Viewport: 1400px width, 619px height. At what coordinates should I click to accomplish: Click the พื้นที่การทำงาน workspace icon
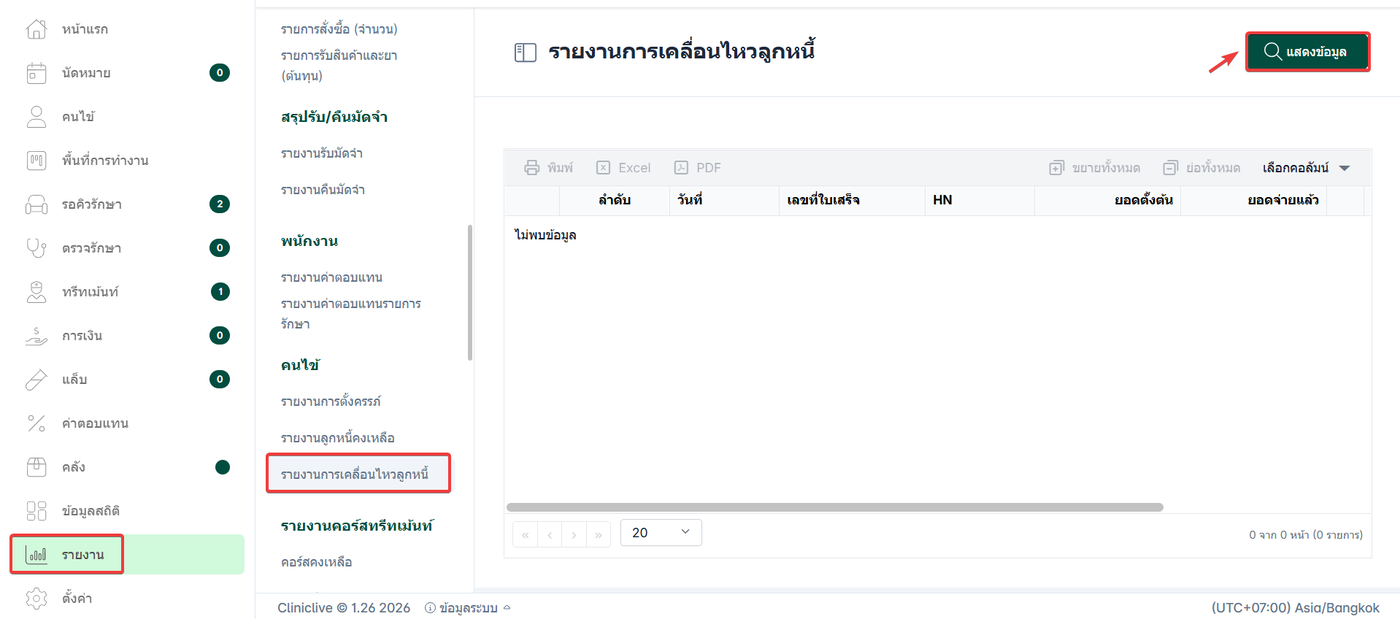pyautogui.click(x=36, y=160)
